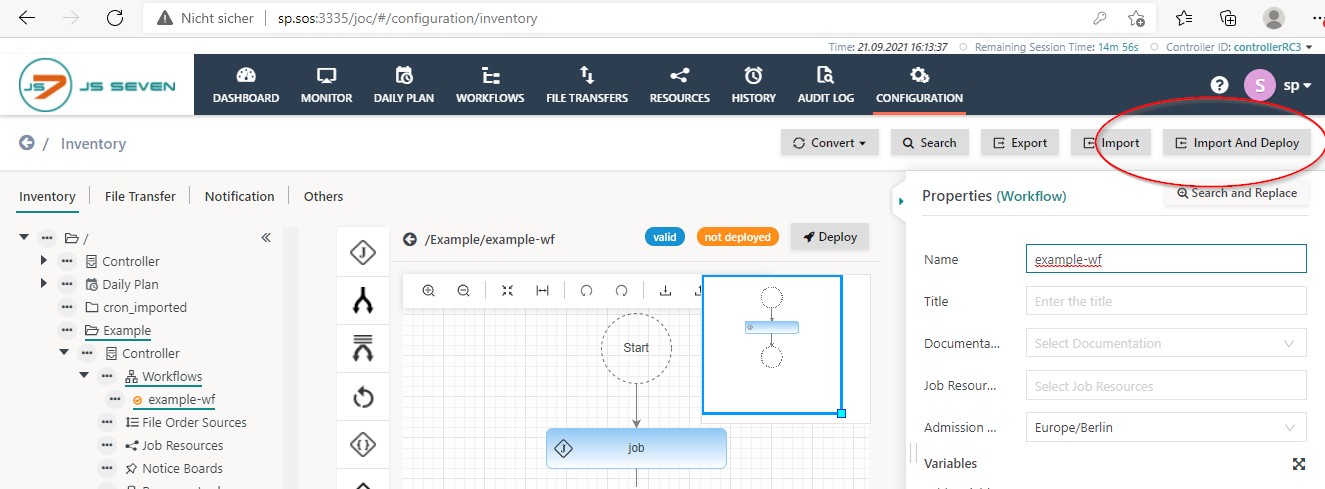Select the Fork instruction icon
The height and width of the screenshot is (489, 1325).
pos(362,301)
